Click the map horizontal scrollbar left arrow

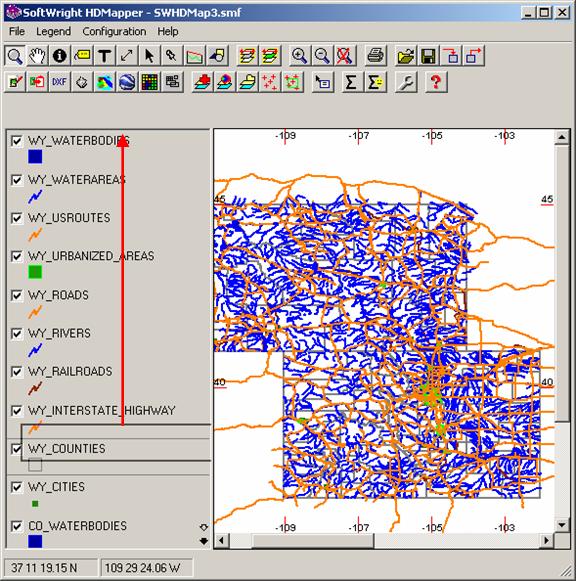click(x=222, y=541)
